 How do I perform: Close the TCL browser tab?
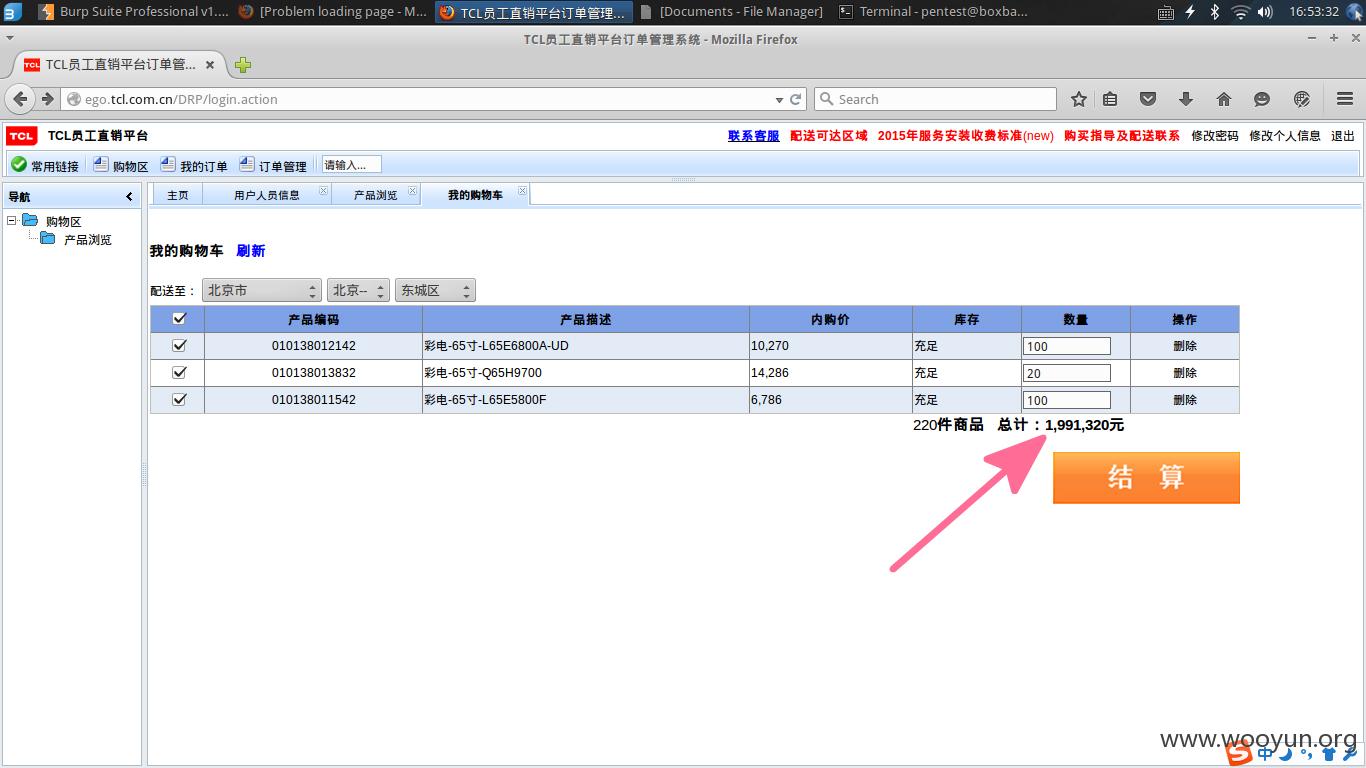click(210, 65)
